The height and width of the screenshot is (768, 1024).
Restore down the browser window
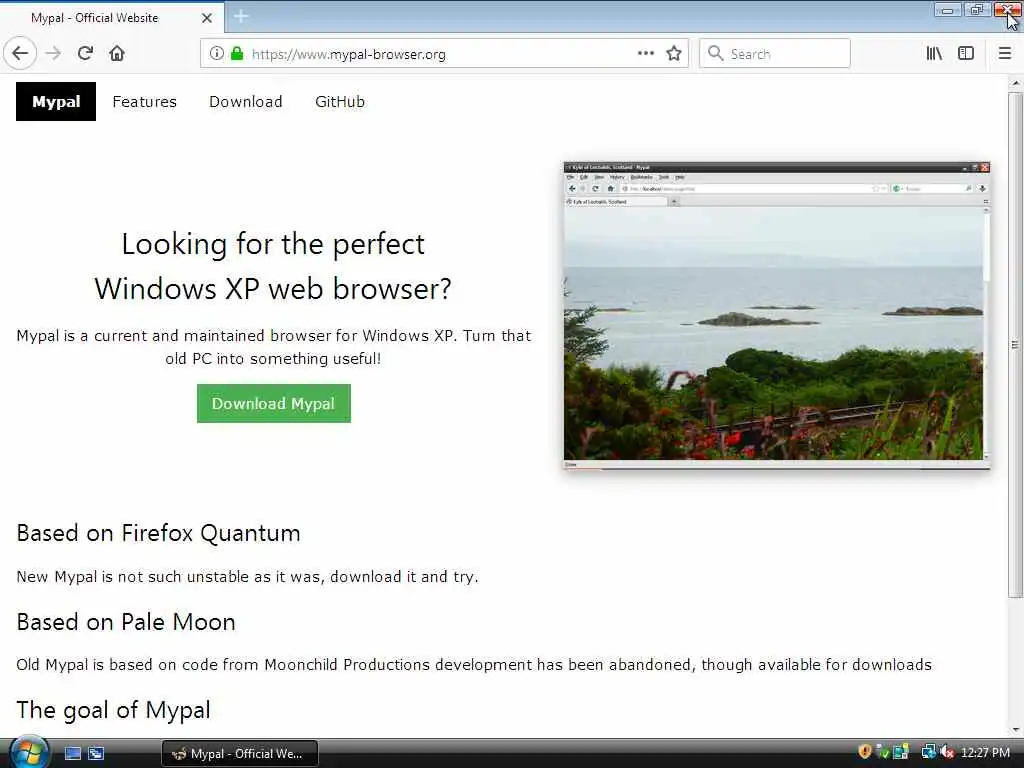tap(977, 10)
